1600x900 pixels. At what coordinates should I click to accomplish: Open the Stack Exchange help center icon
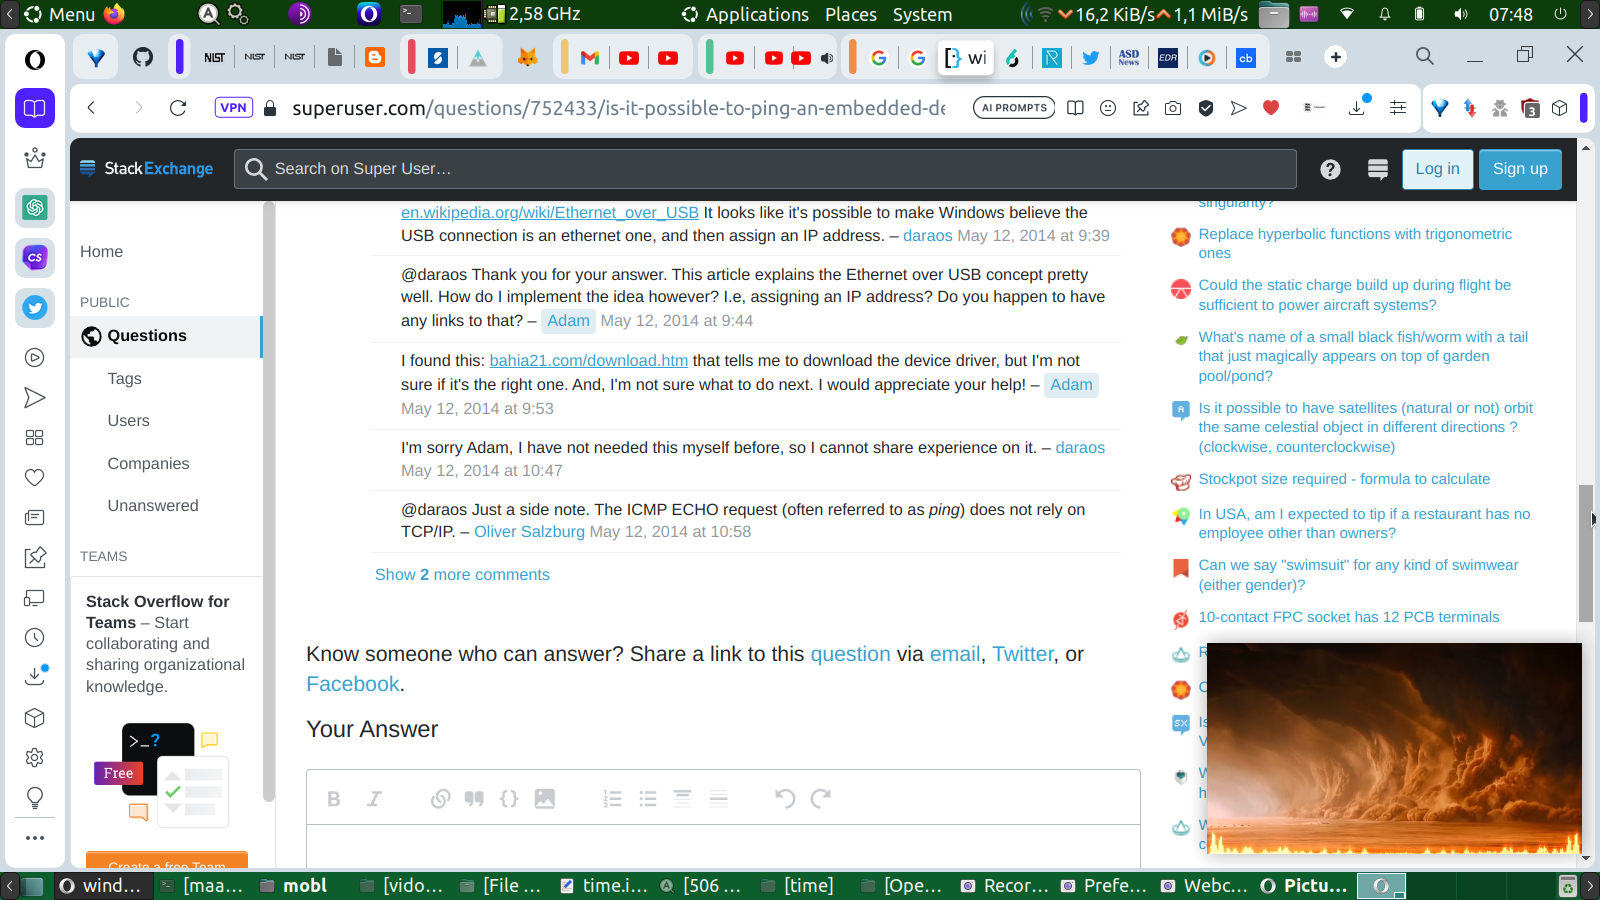1330,169
